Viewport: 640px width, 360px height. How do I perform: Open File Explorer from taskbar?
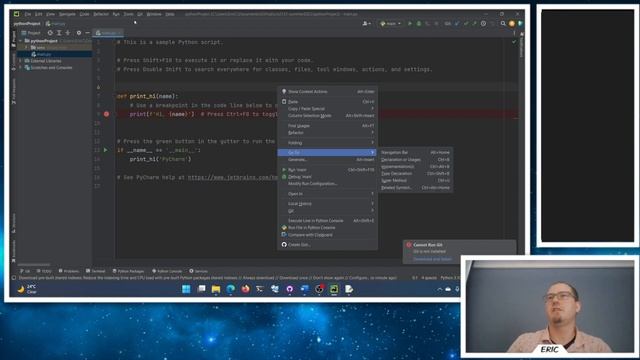216,289
